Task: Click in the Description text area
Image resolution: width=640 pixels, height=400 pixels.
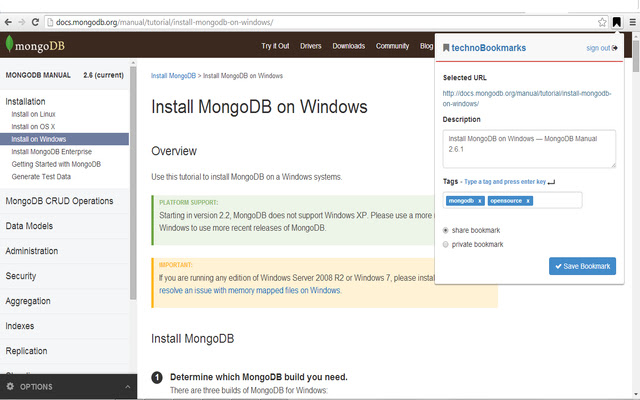Action: click(x=529, y=149)
